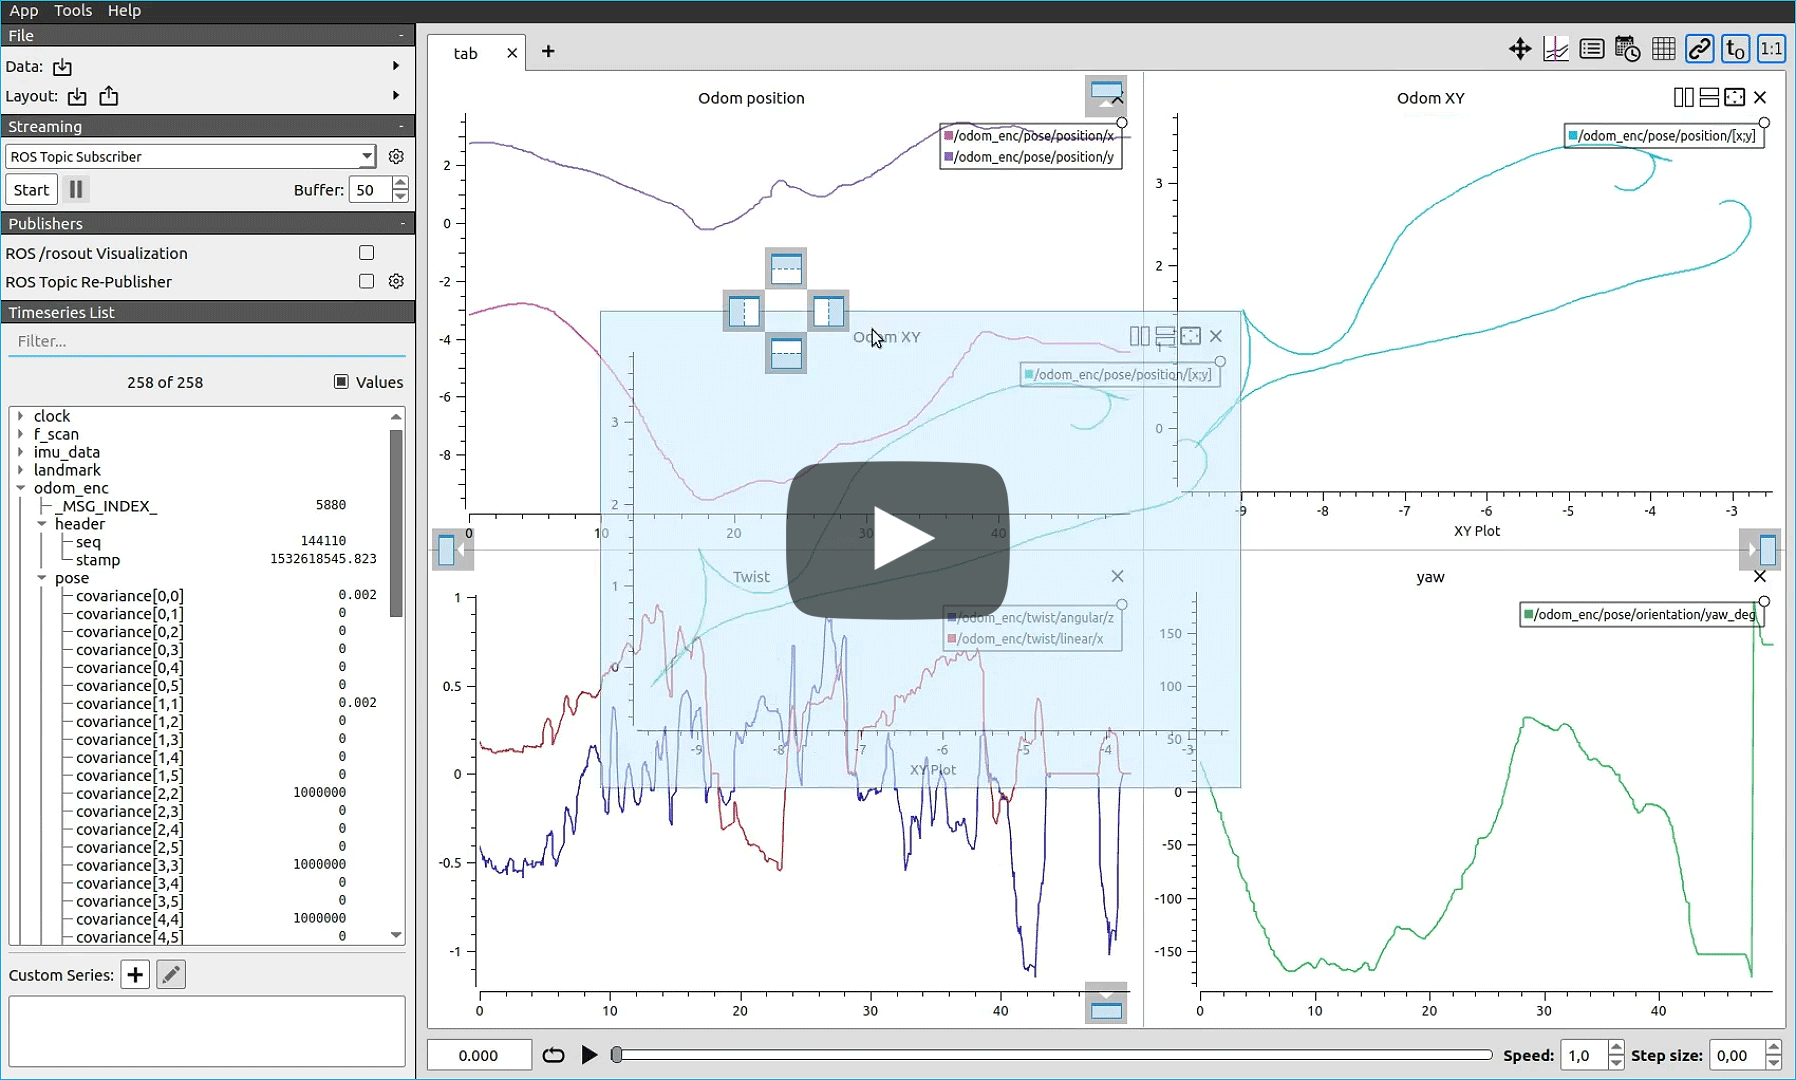Enable ROS Topic Re-Publisher checkbox
Screen dimensions: 1796x1080
(366, 282)
